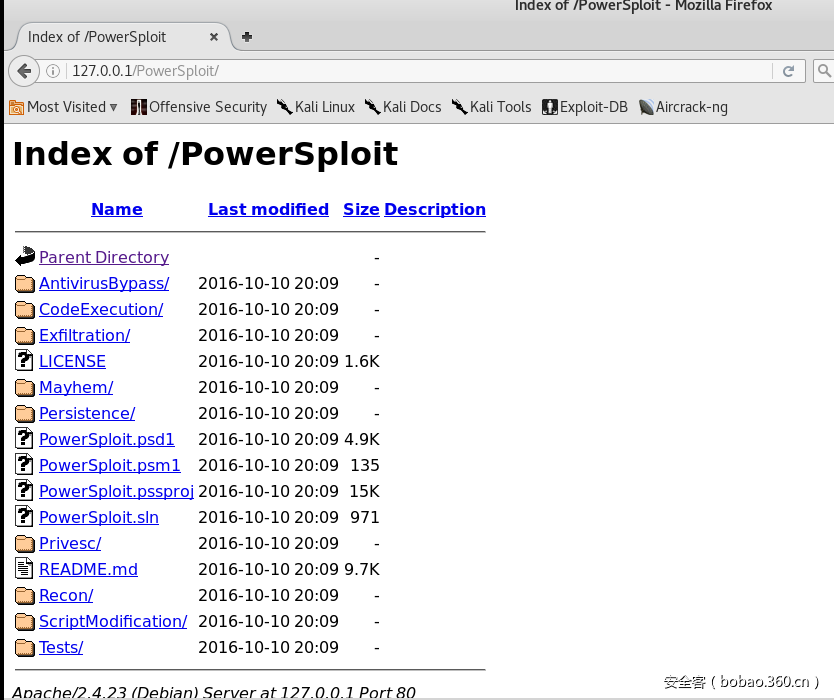
Task: Select the Index of /PowerSploit tab
Action: click(x=110, y=37)
